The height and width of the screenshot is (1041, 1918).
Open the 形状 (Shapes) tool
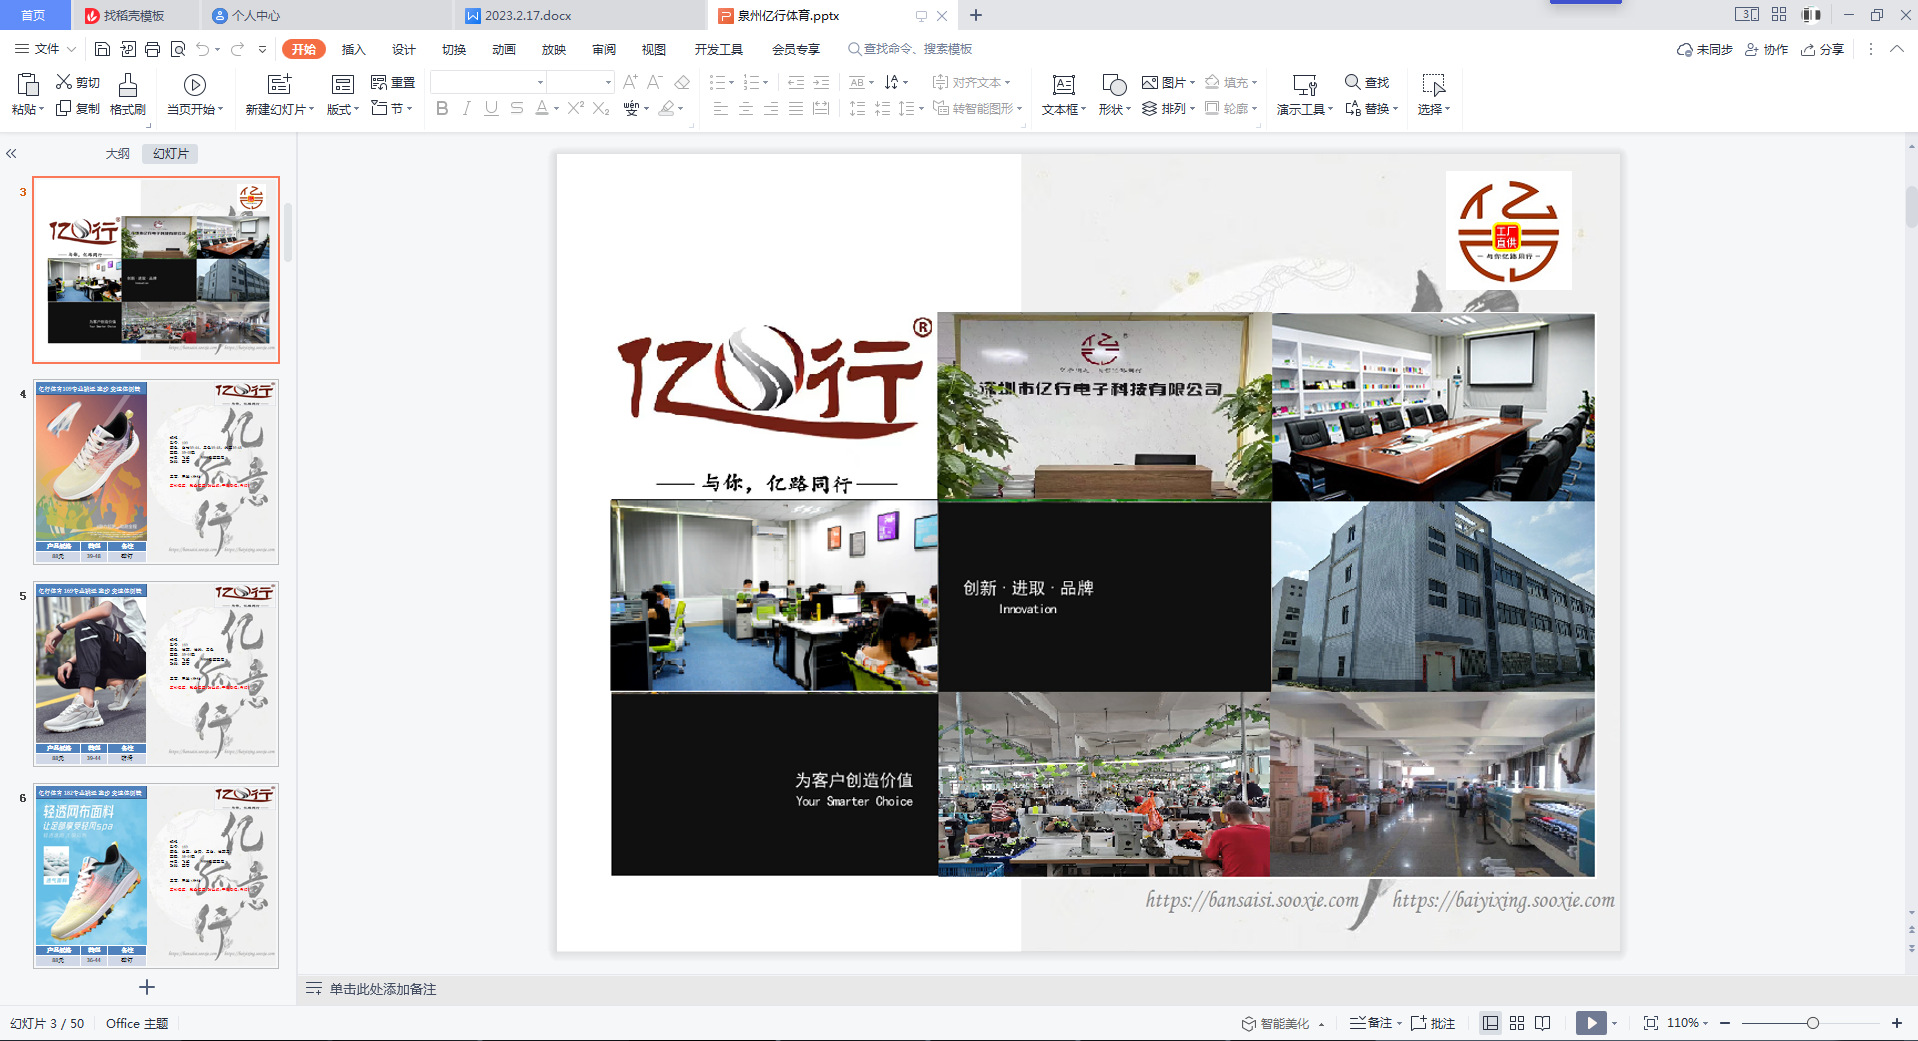pyautogui.click(x=1114, y=85)
